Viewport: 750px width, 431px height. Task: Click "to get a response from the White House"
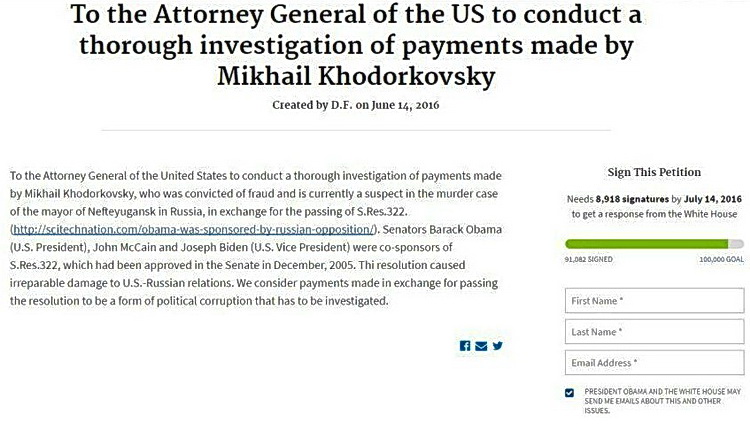[x=654, y=214]
